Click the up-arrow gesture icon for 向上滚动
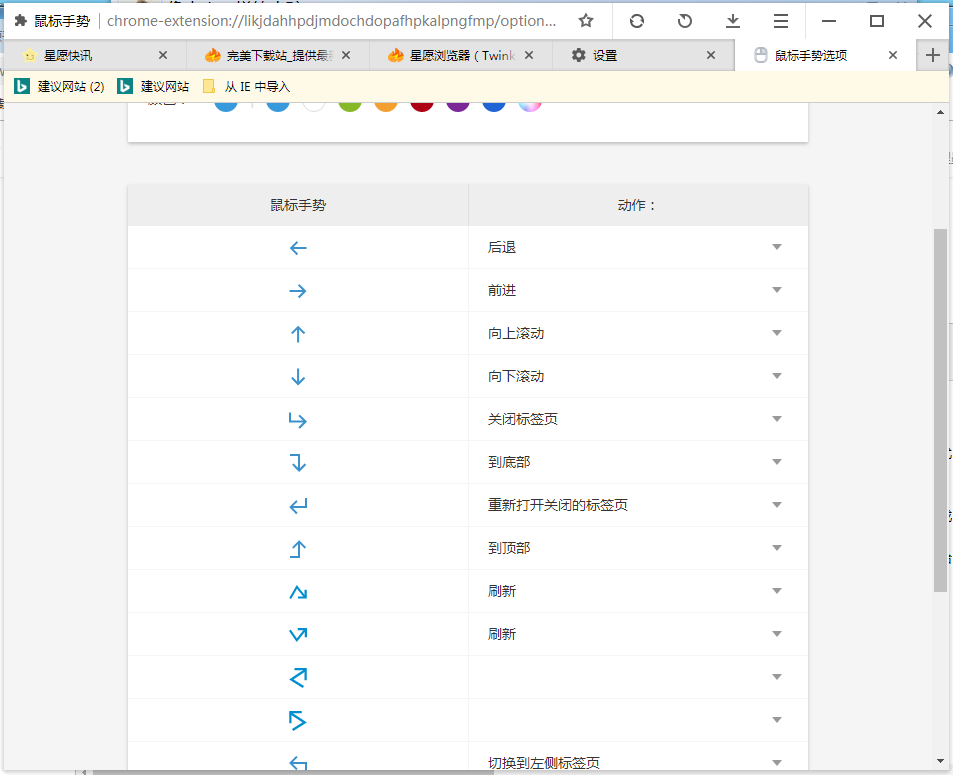The width and height of the screenshot is (953, 775). (297, 333)
